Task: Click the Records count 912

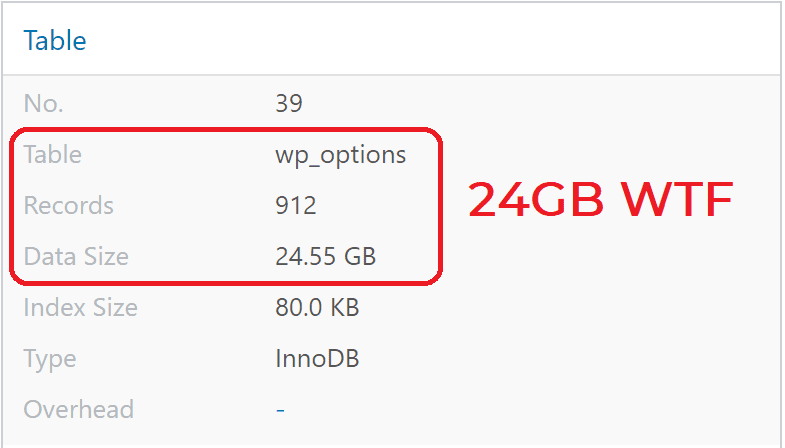Action: click(x=295, y=205)
